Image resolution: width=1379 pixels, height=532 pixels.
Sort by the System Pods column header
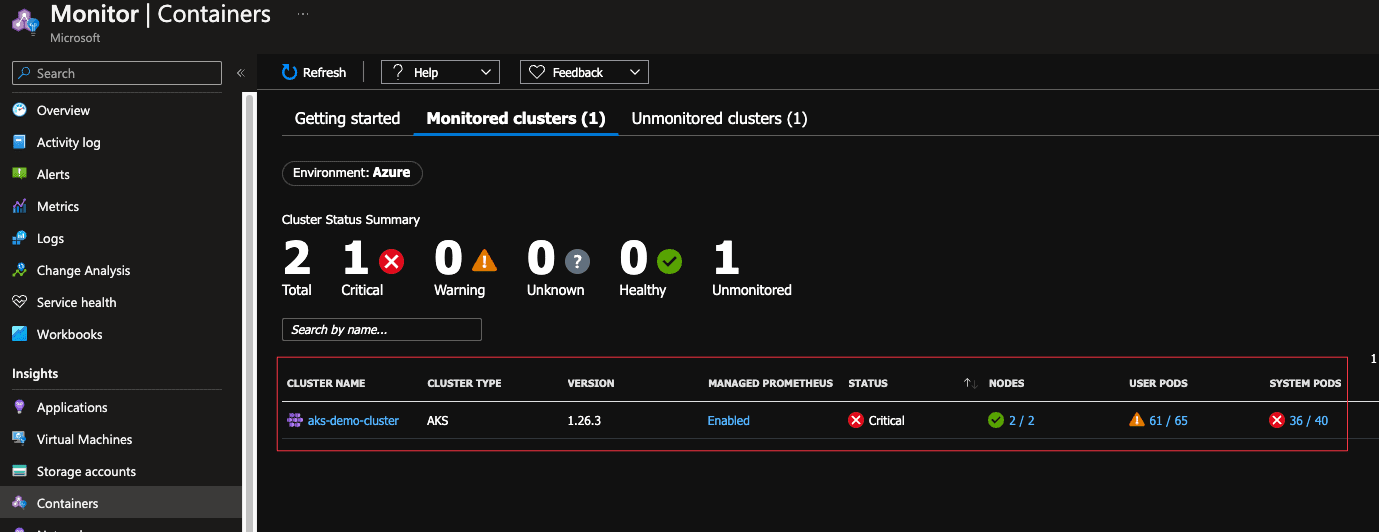[1305, 383]
